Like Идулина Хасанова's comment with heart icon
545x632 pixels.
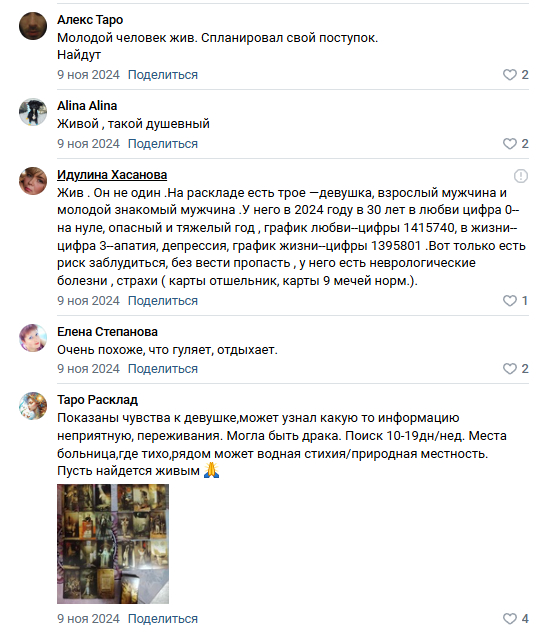510,300
